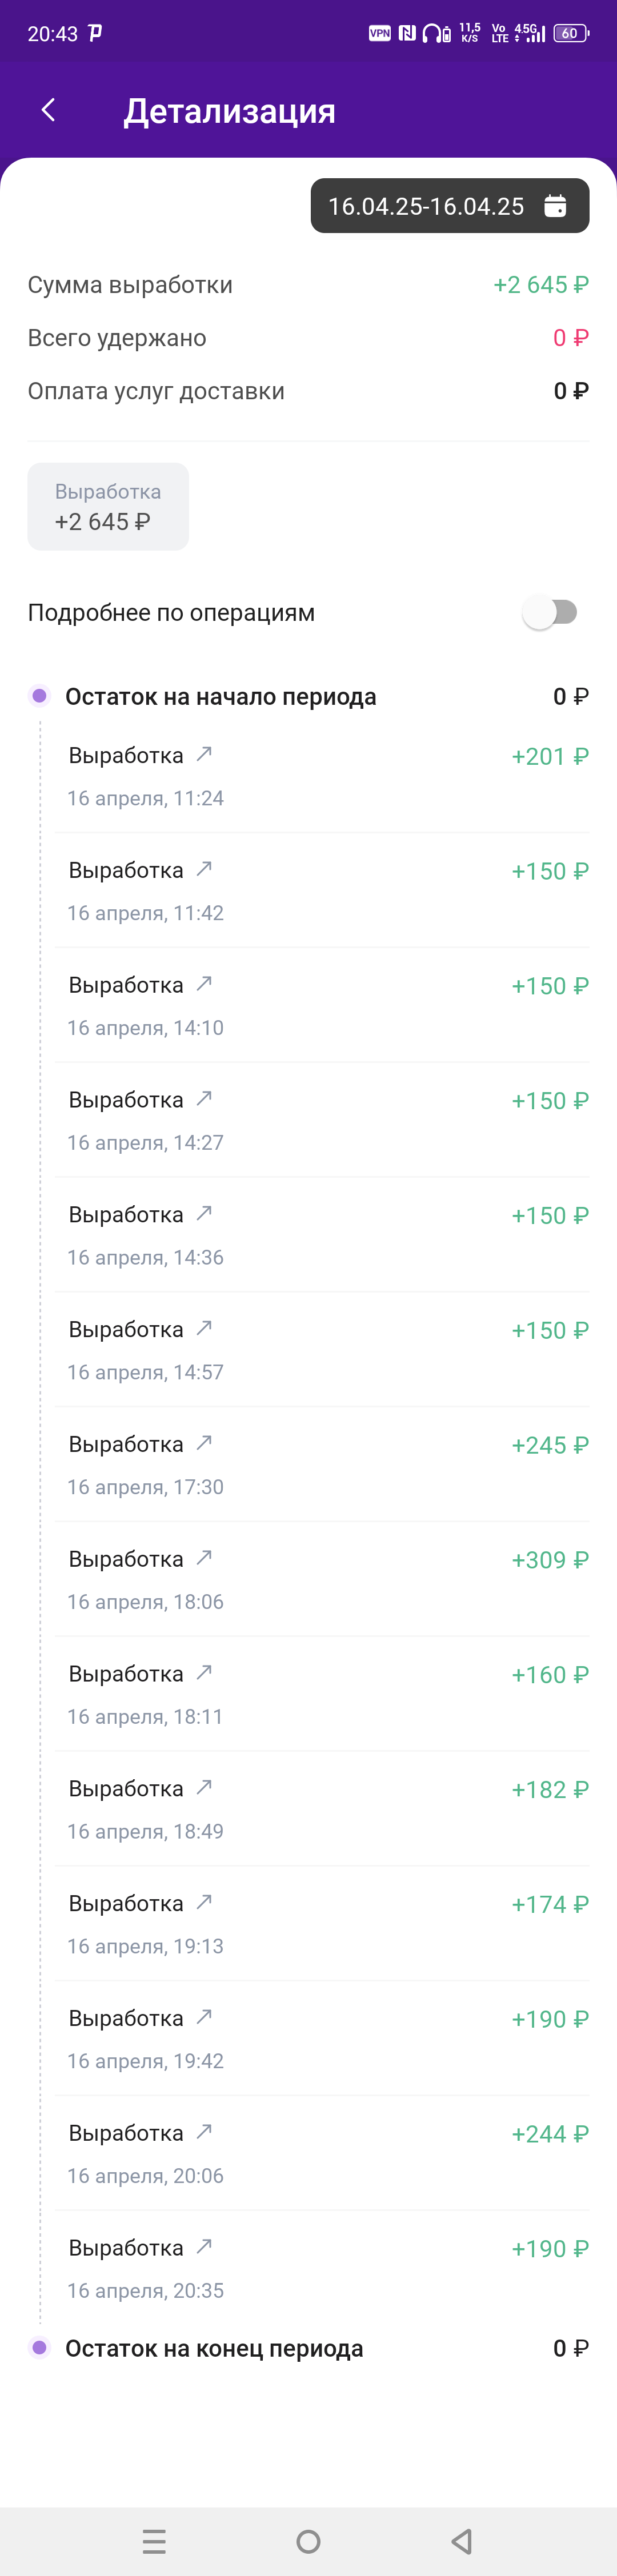Tap the back arrow in the header
Image resolution: width=617 pixels, height=2576 pixels.
(48, 110)
